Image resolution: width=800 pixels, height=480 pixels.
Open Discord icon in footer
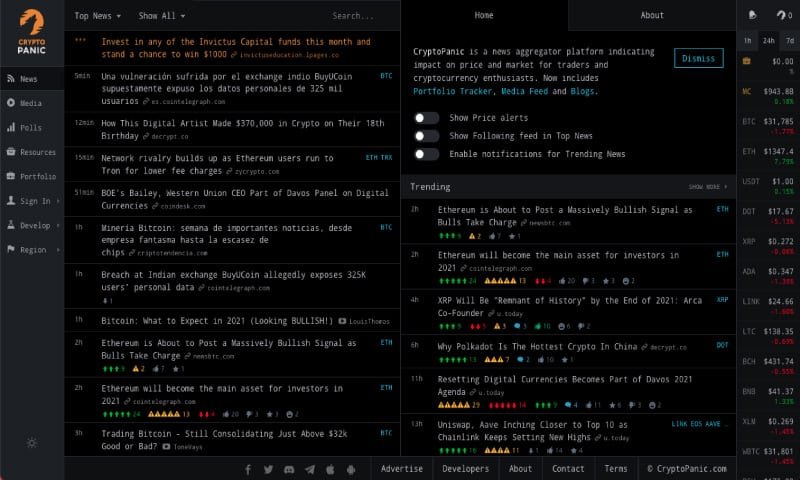tap(289, 469)
